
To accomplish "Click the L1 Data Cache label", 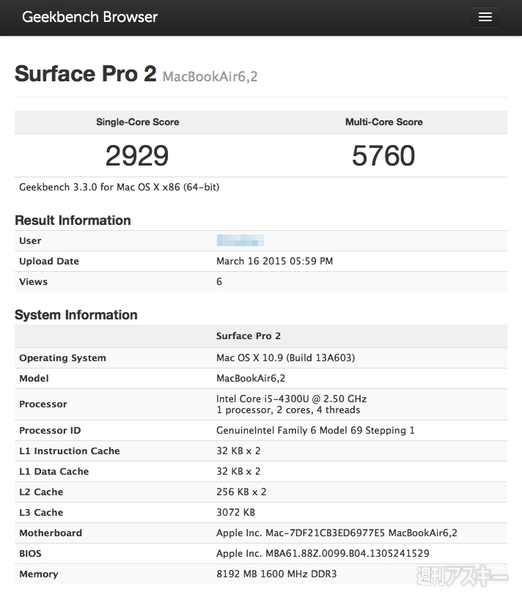I will tap(54, 471).
